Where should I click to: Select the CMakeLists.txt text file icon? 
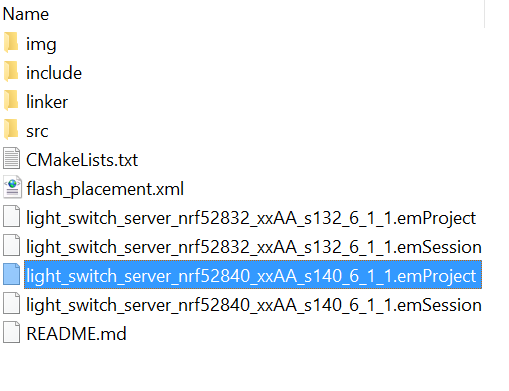[12, 158]
